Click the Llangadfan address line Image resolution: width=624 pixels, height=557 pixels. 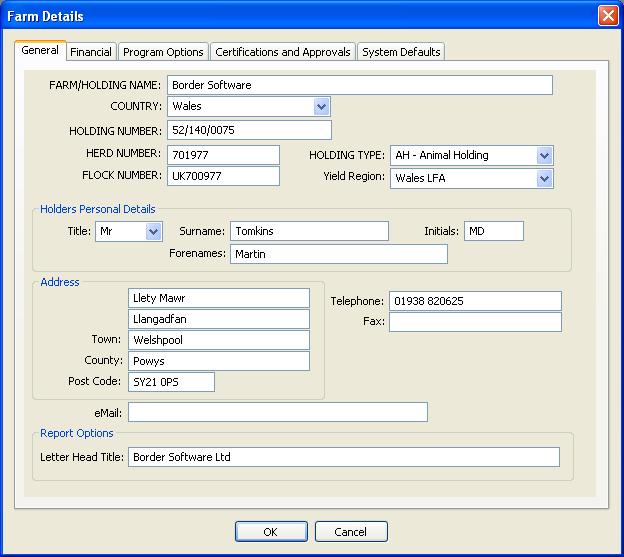pos(219,319)
